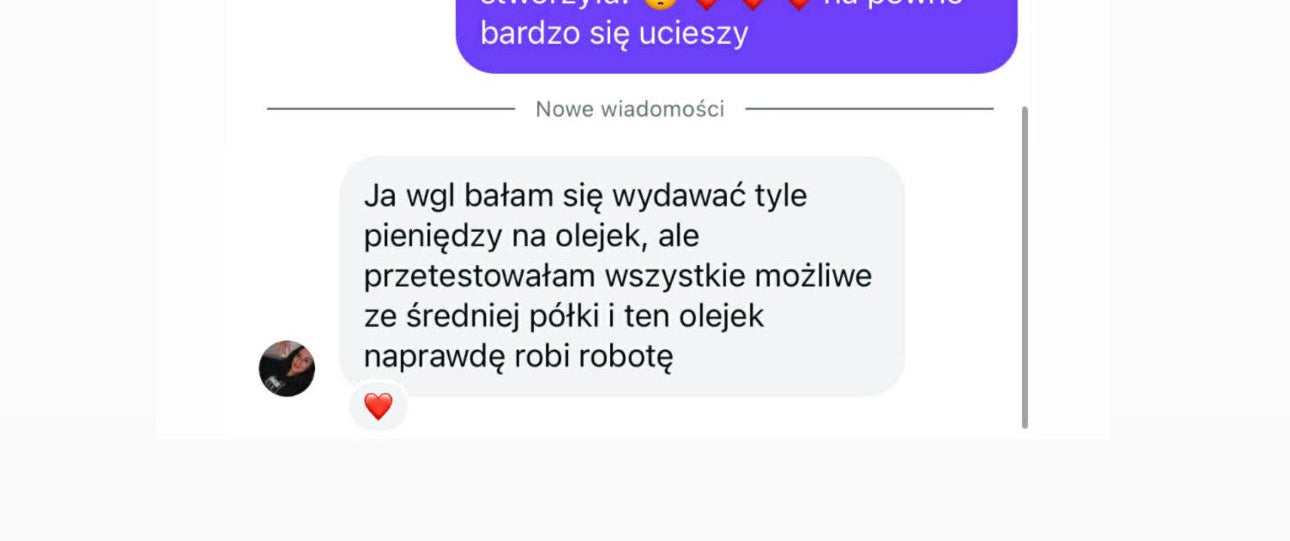Viewport: 1290px width, 541px height.
Task: Click the words 'pieniędzy na olejek, ale'
Action: tap(531, 237)
